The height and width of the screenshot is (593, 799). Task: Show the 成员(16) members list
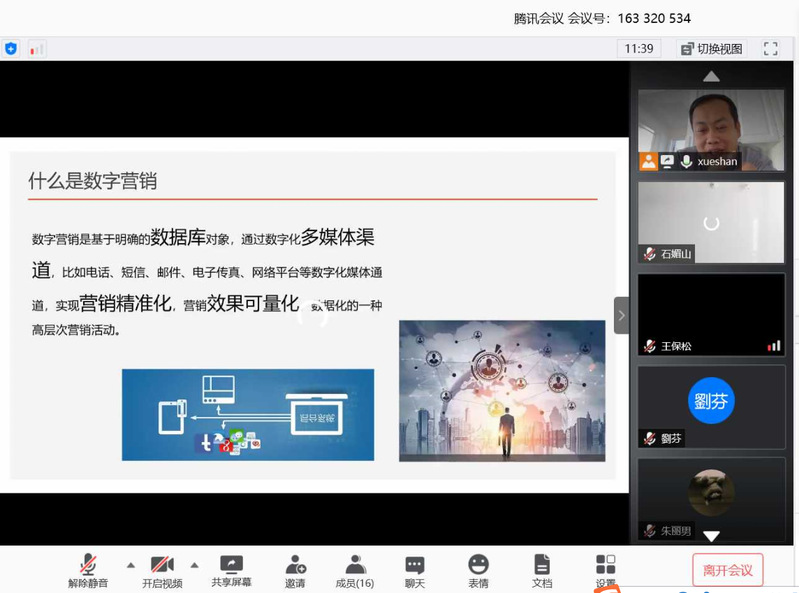pos(354,570)
